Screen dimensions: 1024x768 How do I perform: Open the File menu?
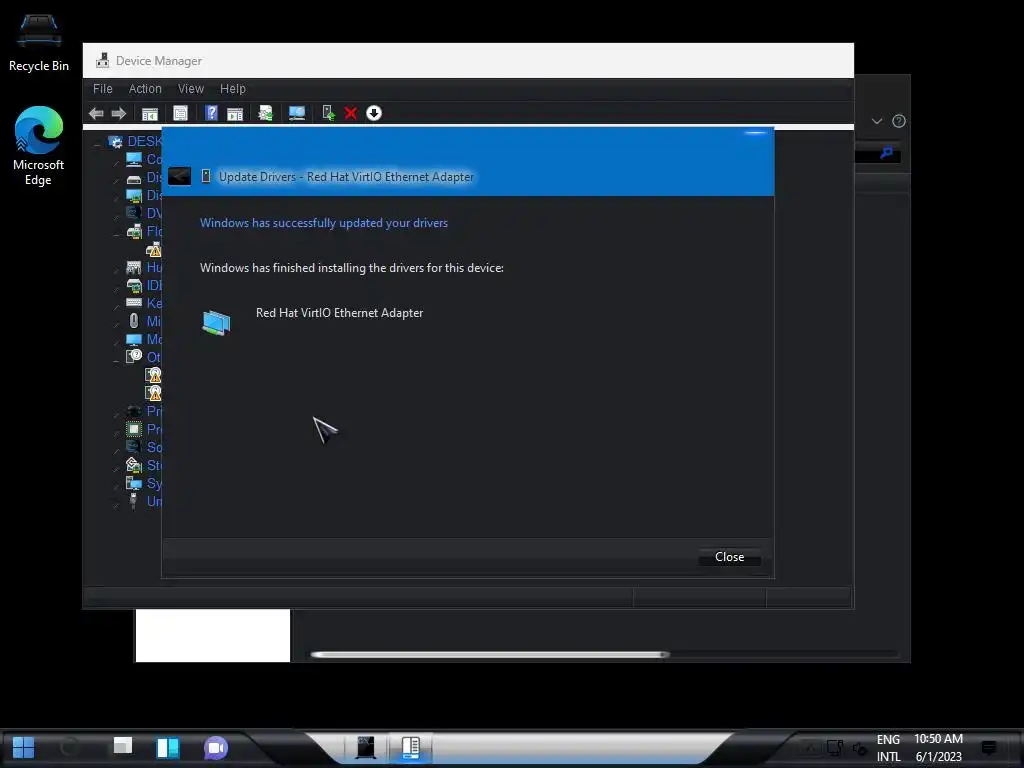click(x=103, y=89)
